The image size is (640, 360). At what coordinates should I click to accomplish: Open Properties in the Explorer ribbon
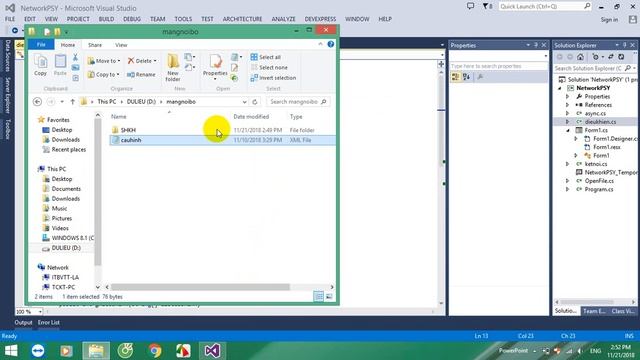click(215, 66)
